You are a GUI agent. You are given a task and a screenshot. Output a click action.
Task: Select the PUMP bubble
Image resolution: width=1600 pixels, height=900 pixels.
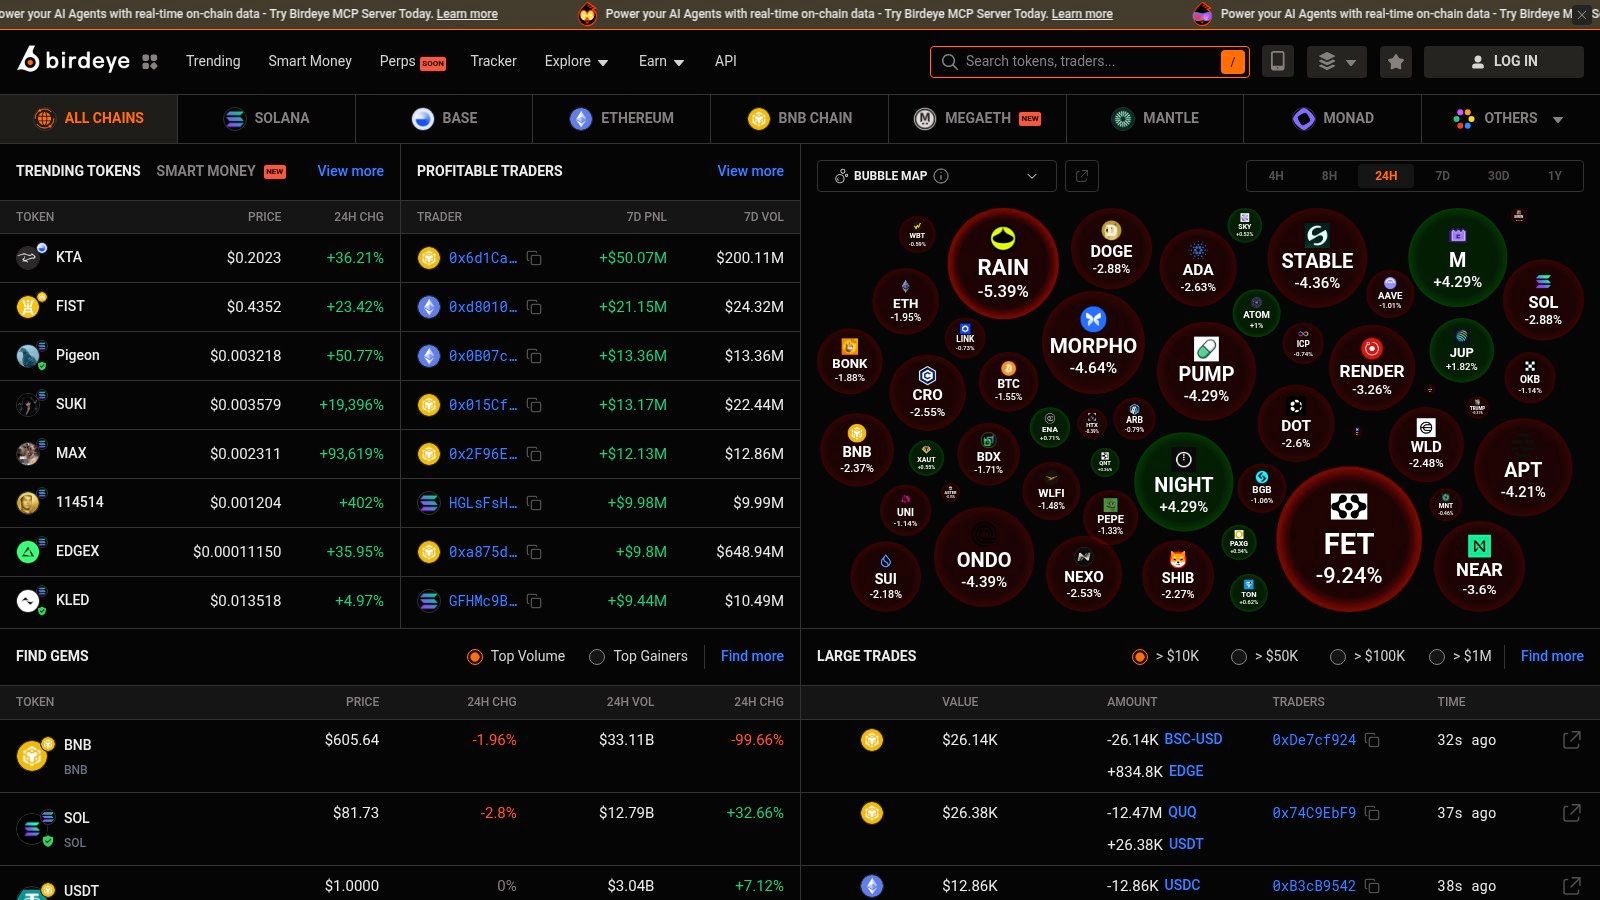click(x=1206, y=369)
